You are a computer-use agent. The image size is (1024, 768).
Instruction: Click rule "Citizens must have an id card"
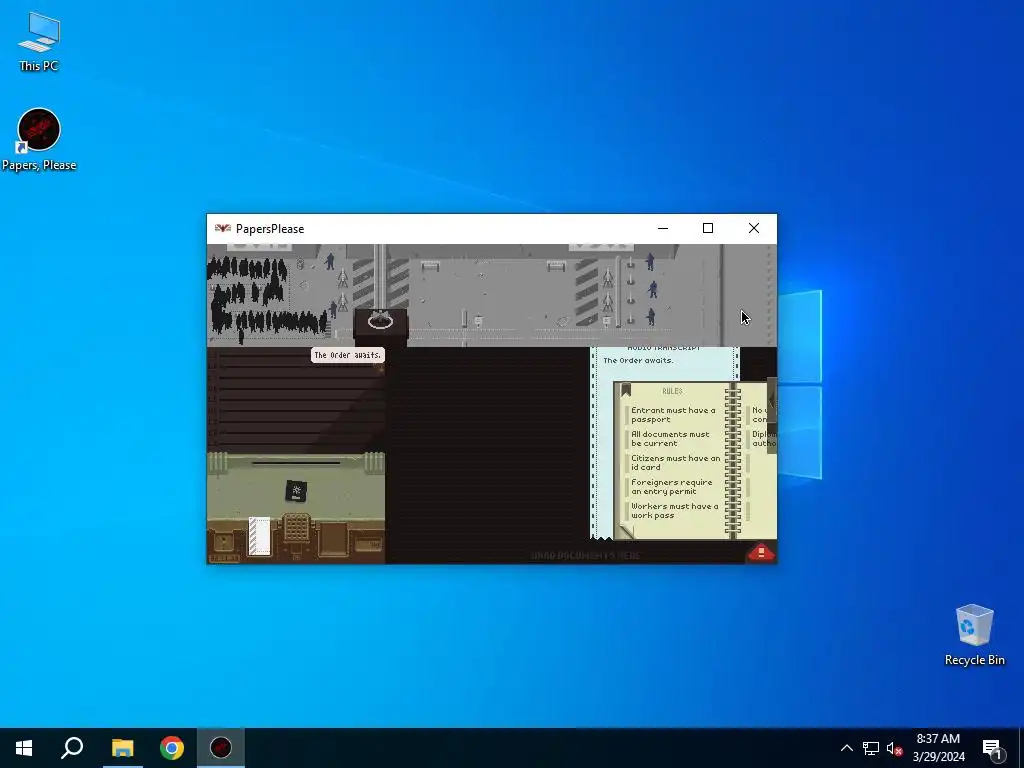675,462
